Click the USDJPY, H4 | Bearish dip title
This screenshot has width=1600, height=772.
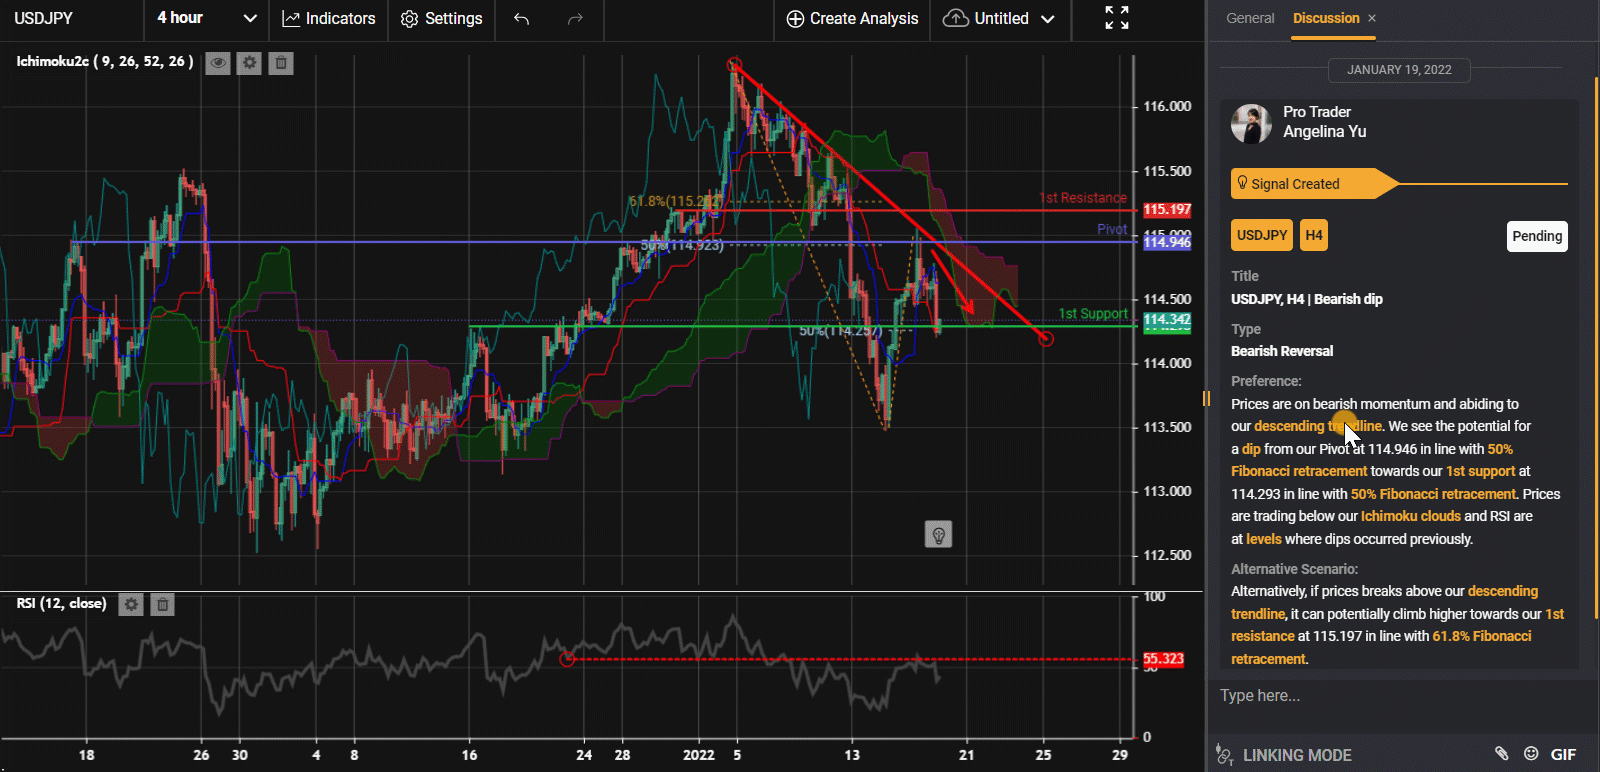[1307, 299]
